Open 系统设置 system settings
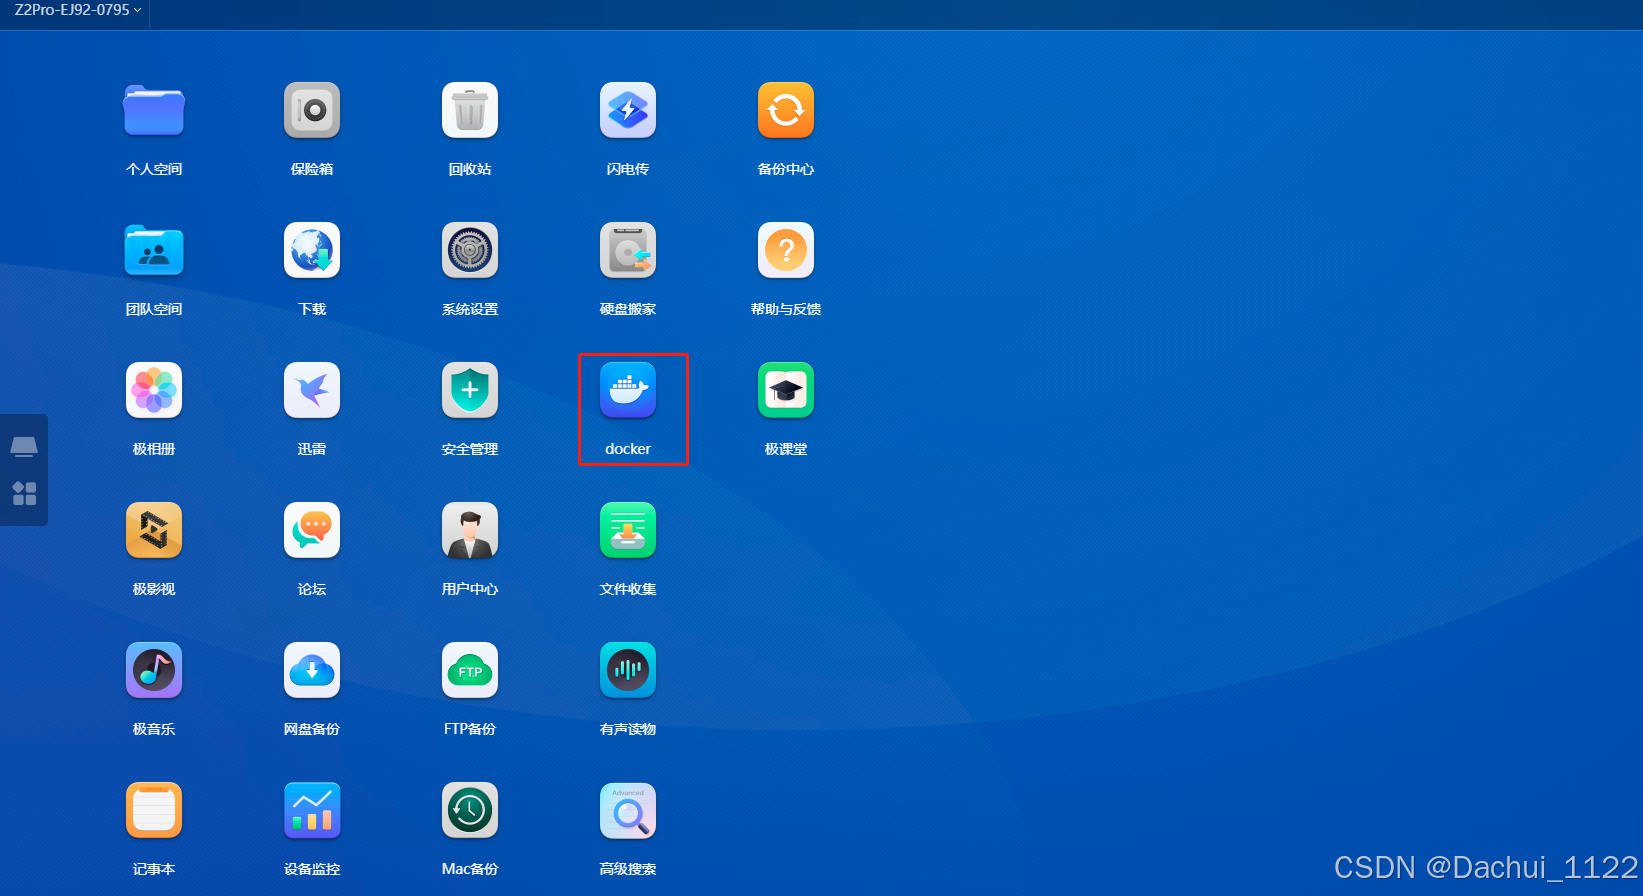1643x896 pixels. [x=470, y=250]
